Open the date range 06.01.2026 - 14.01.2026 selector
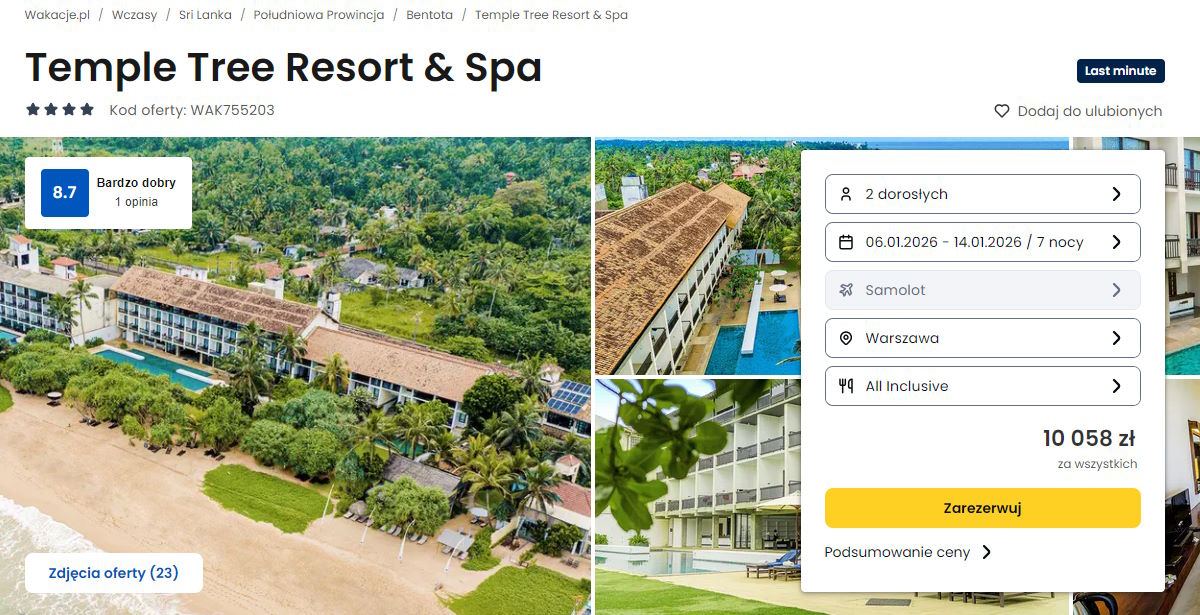Image resolution: width=1200 pixels, height=615 pixels. pyautogui.click(x=983, y=242)
